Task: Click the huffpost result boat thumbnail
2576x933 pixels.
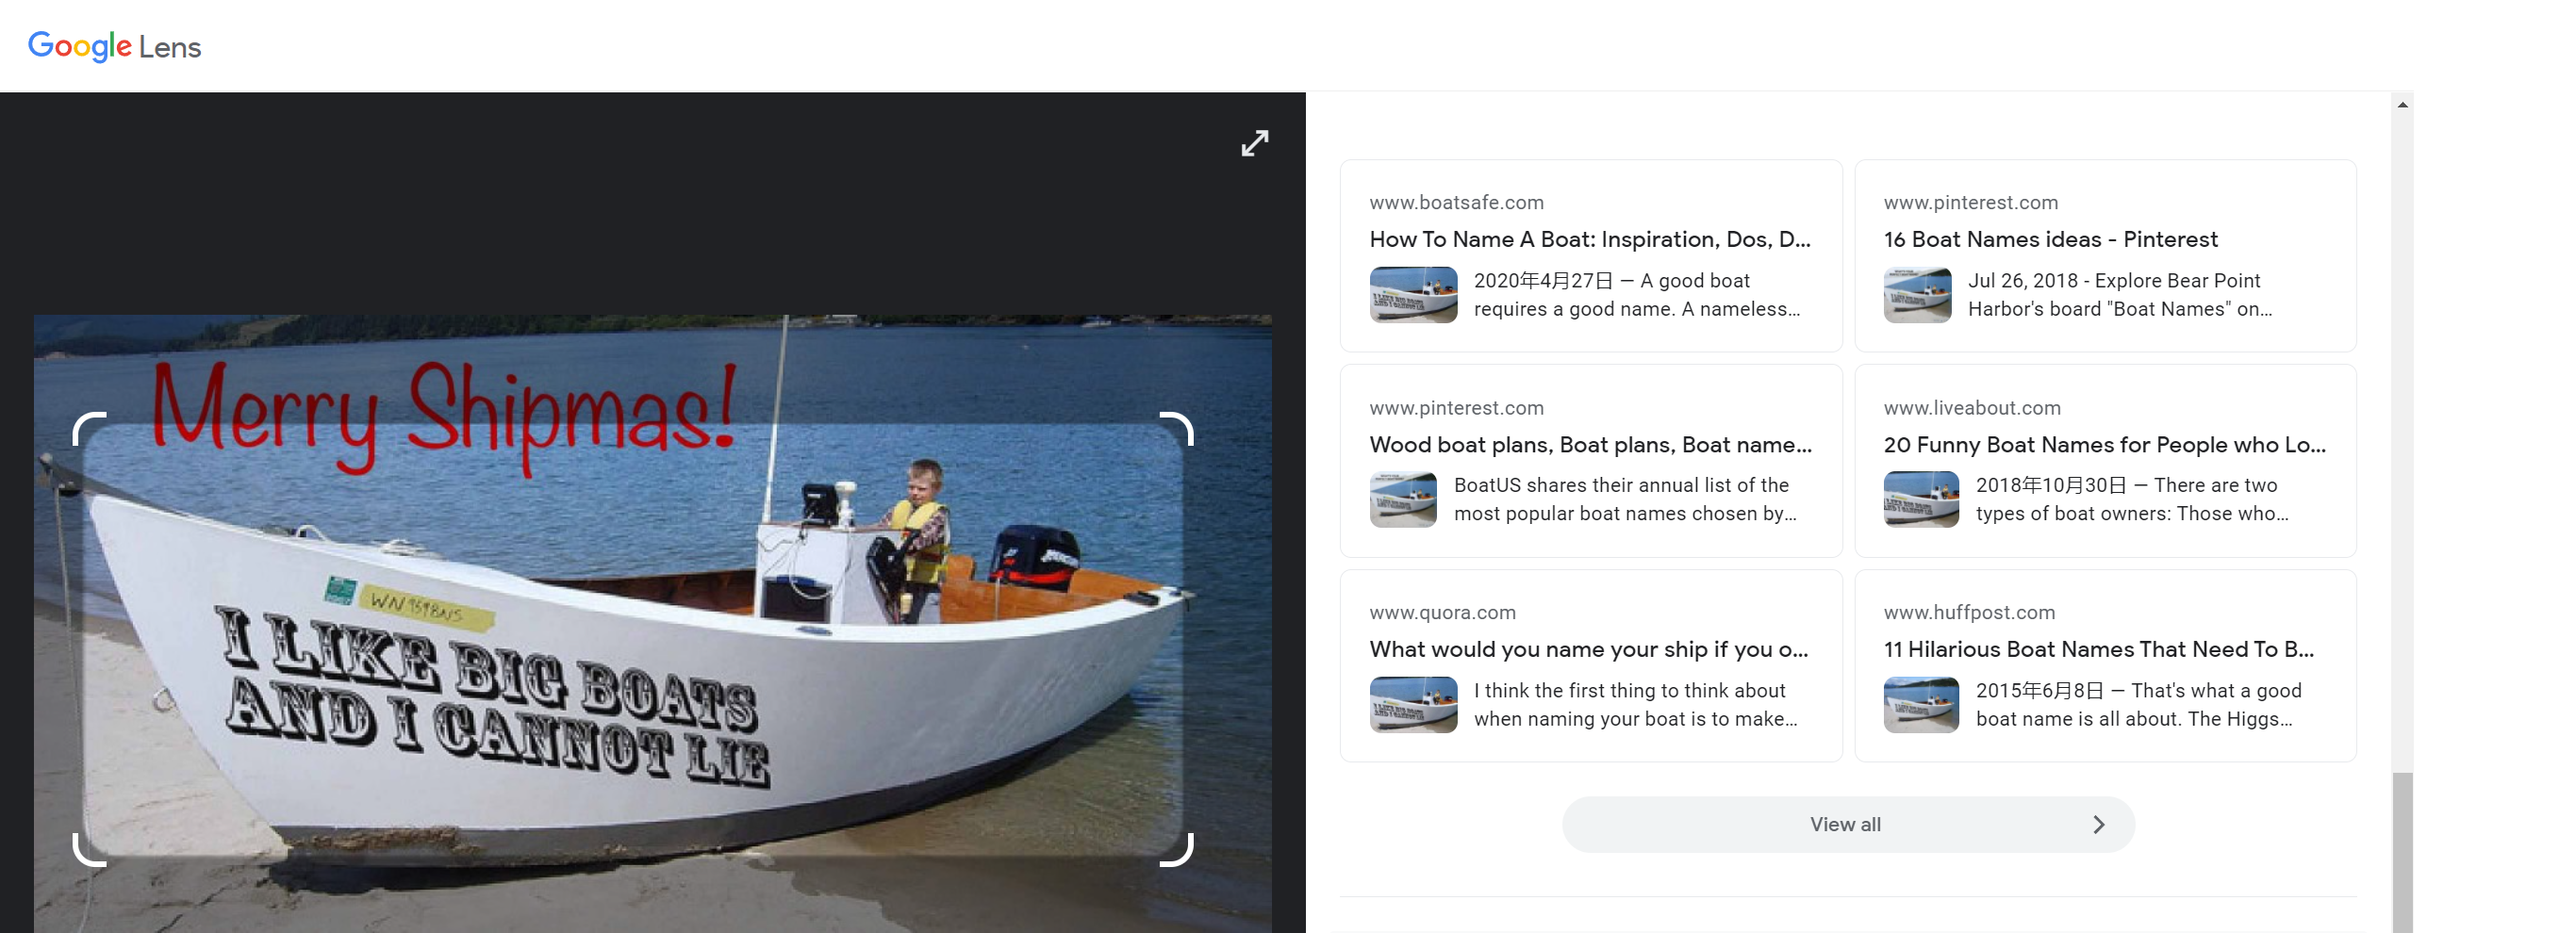Action: click(x=1921, y=705)
